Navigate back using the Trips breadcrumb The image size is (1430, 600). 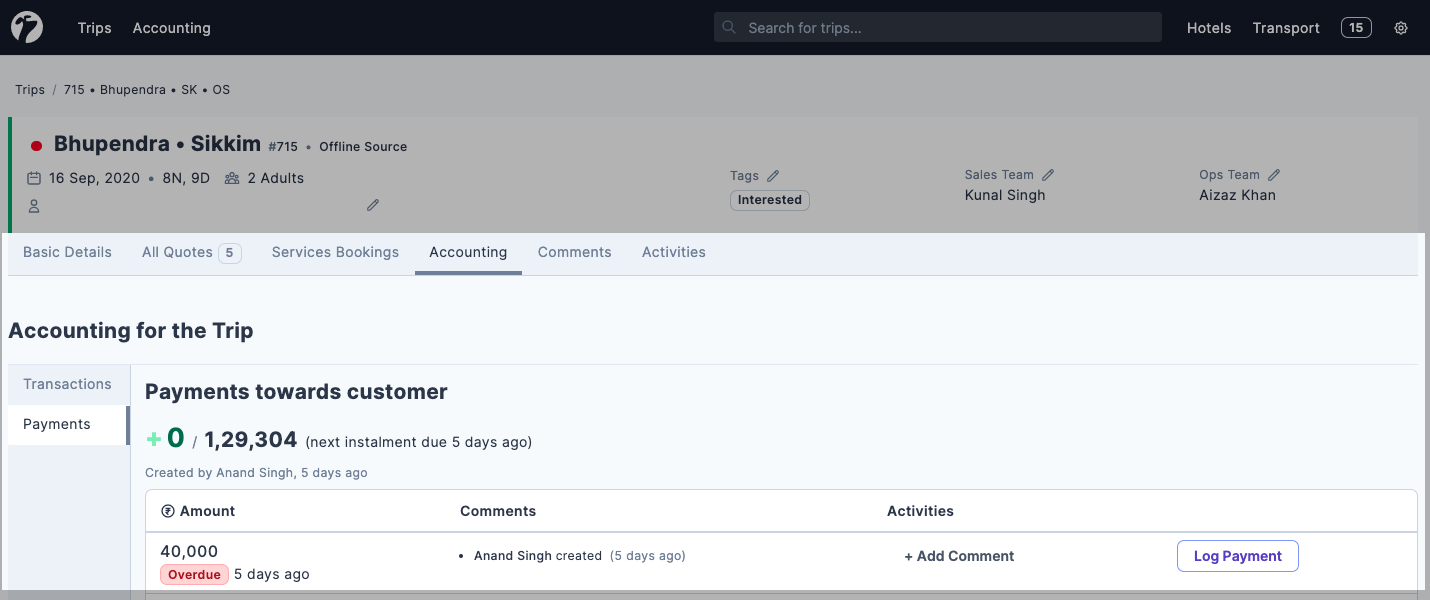click(29, 89)
